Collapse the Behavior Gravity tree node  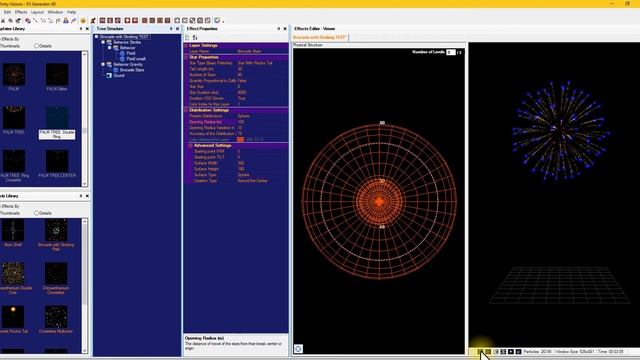coord(103,64)
